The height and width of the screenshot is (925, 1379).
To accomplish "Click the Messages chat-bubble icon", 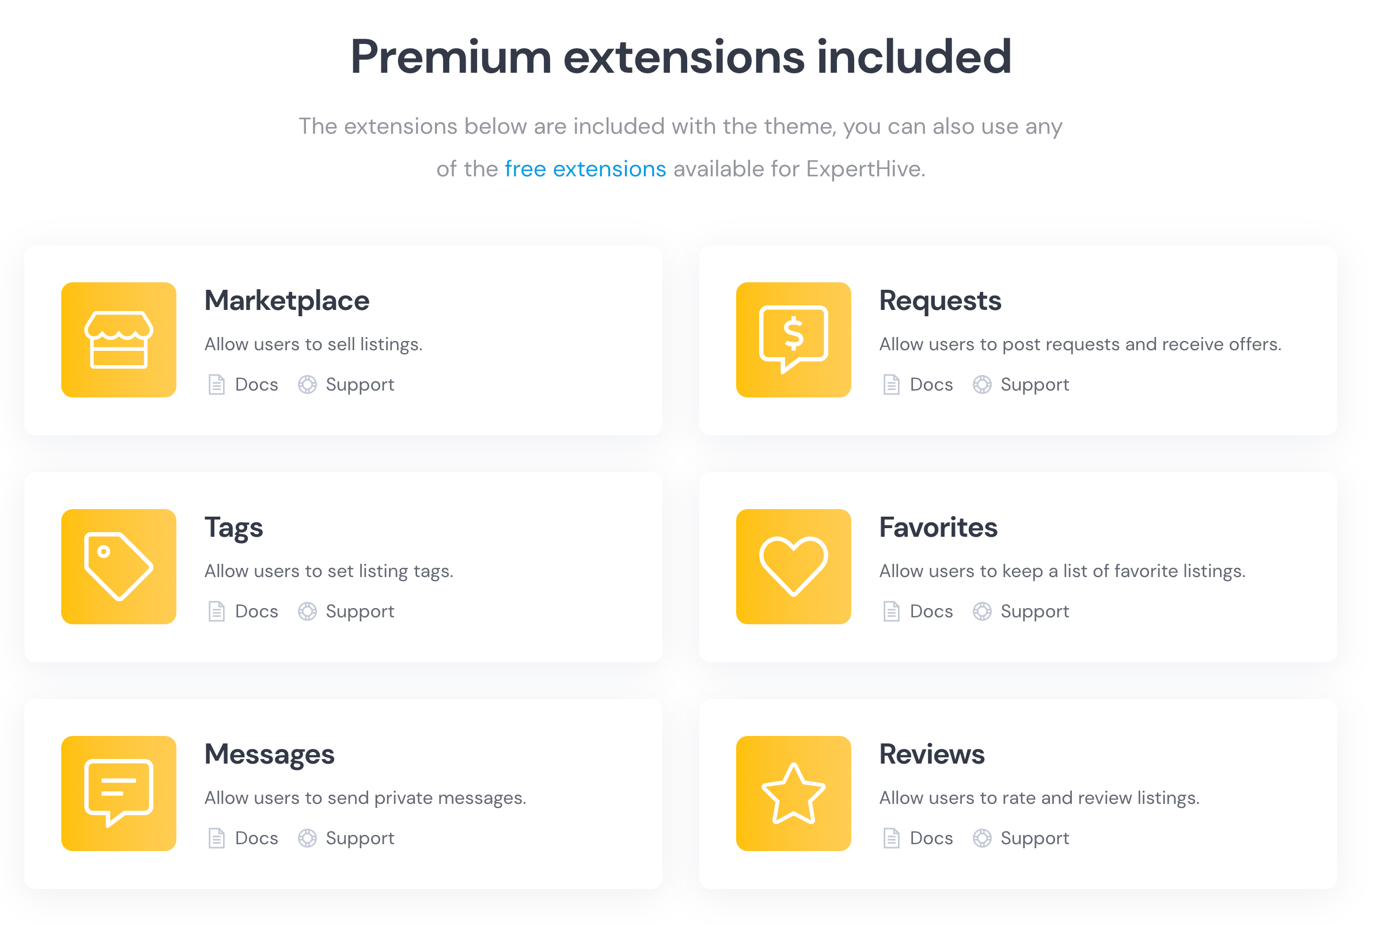I will coord(118,794).
